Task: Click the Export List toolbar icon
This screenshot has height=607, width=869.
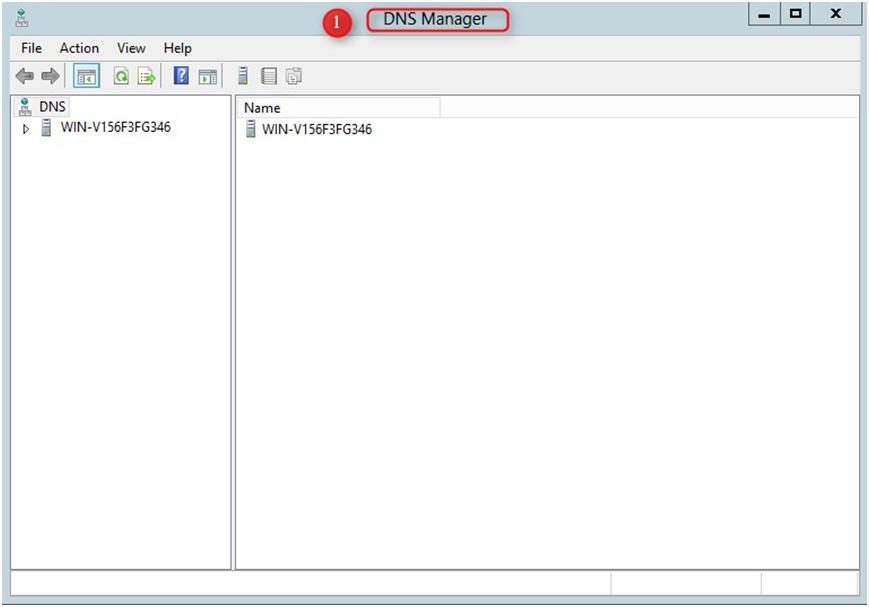Action: pos(147,76)
